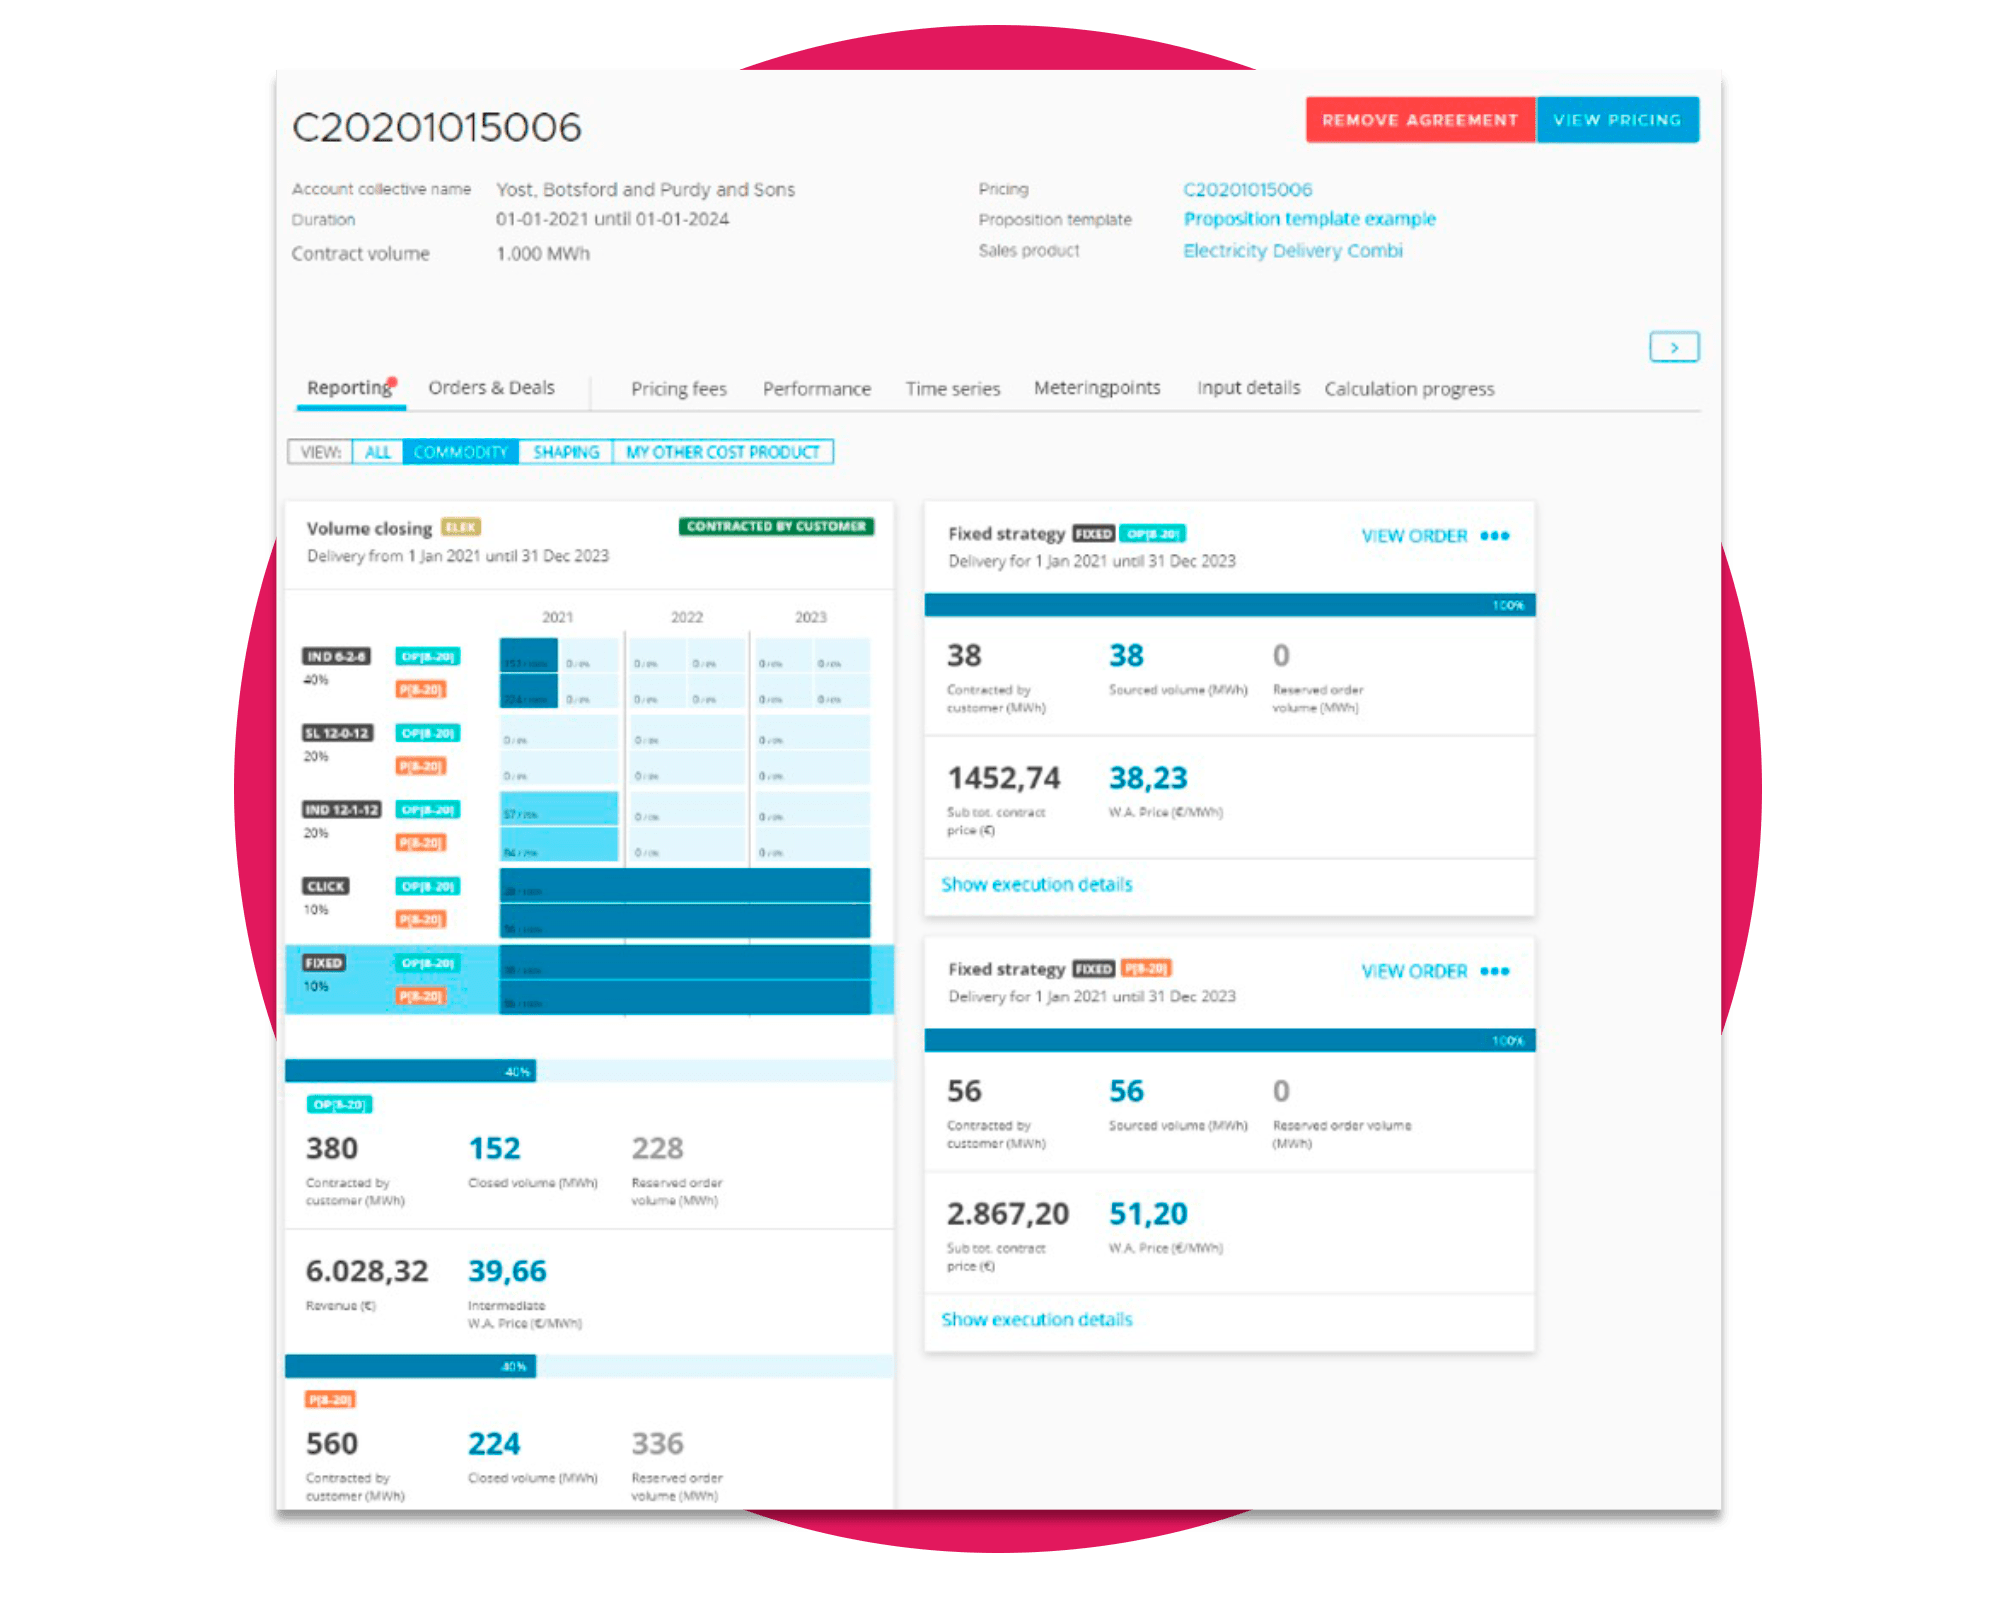This screenshot has height=1600, width=2000.
Task: Click P[8-20] tag in CLICK row
Action: (421, 919)
